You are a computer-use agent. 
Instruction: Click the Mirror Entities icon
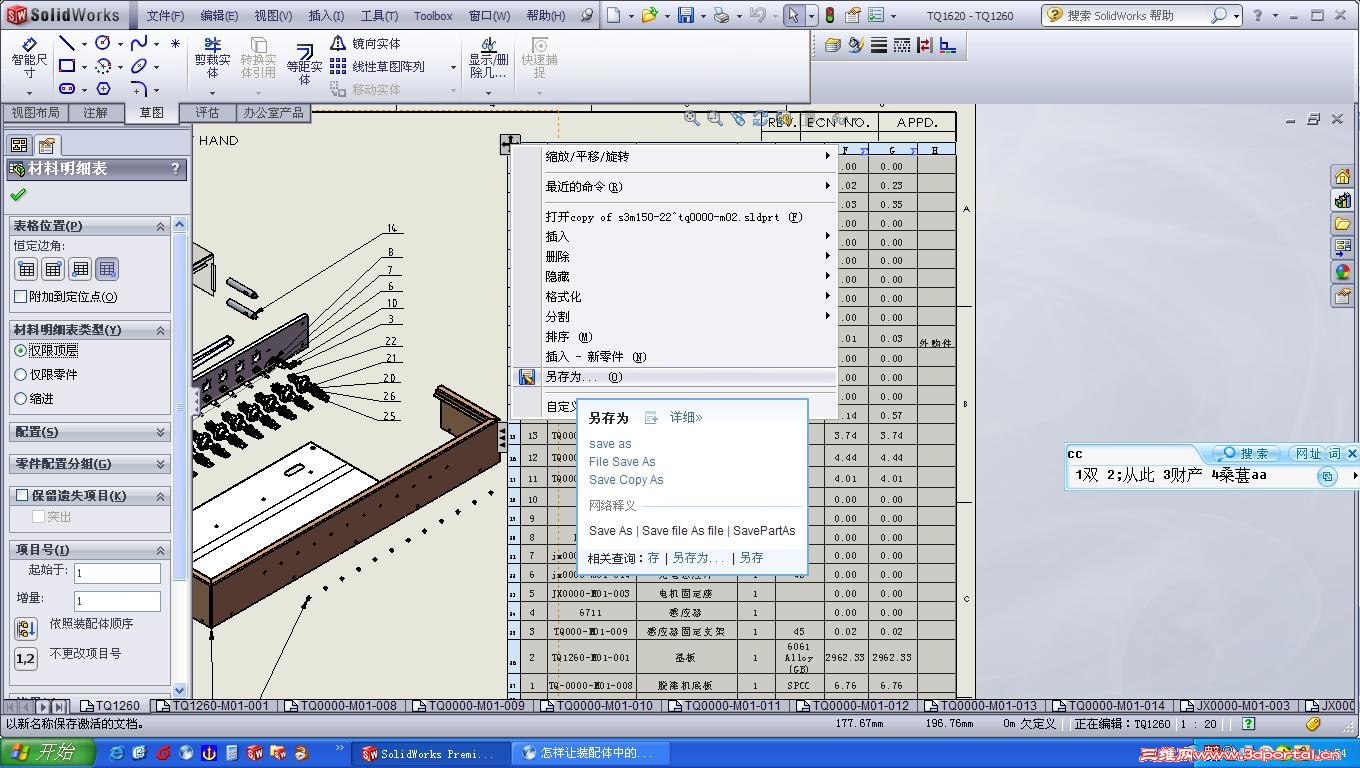click(x=338, y=44)
